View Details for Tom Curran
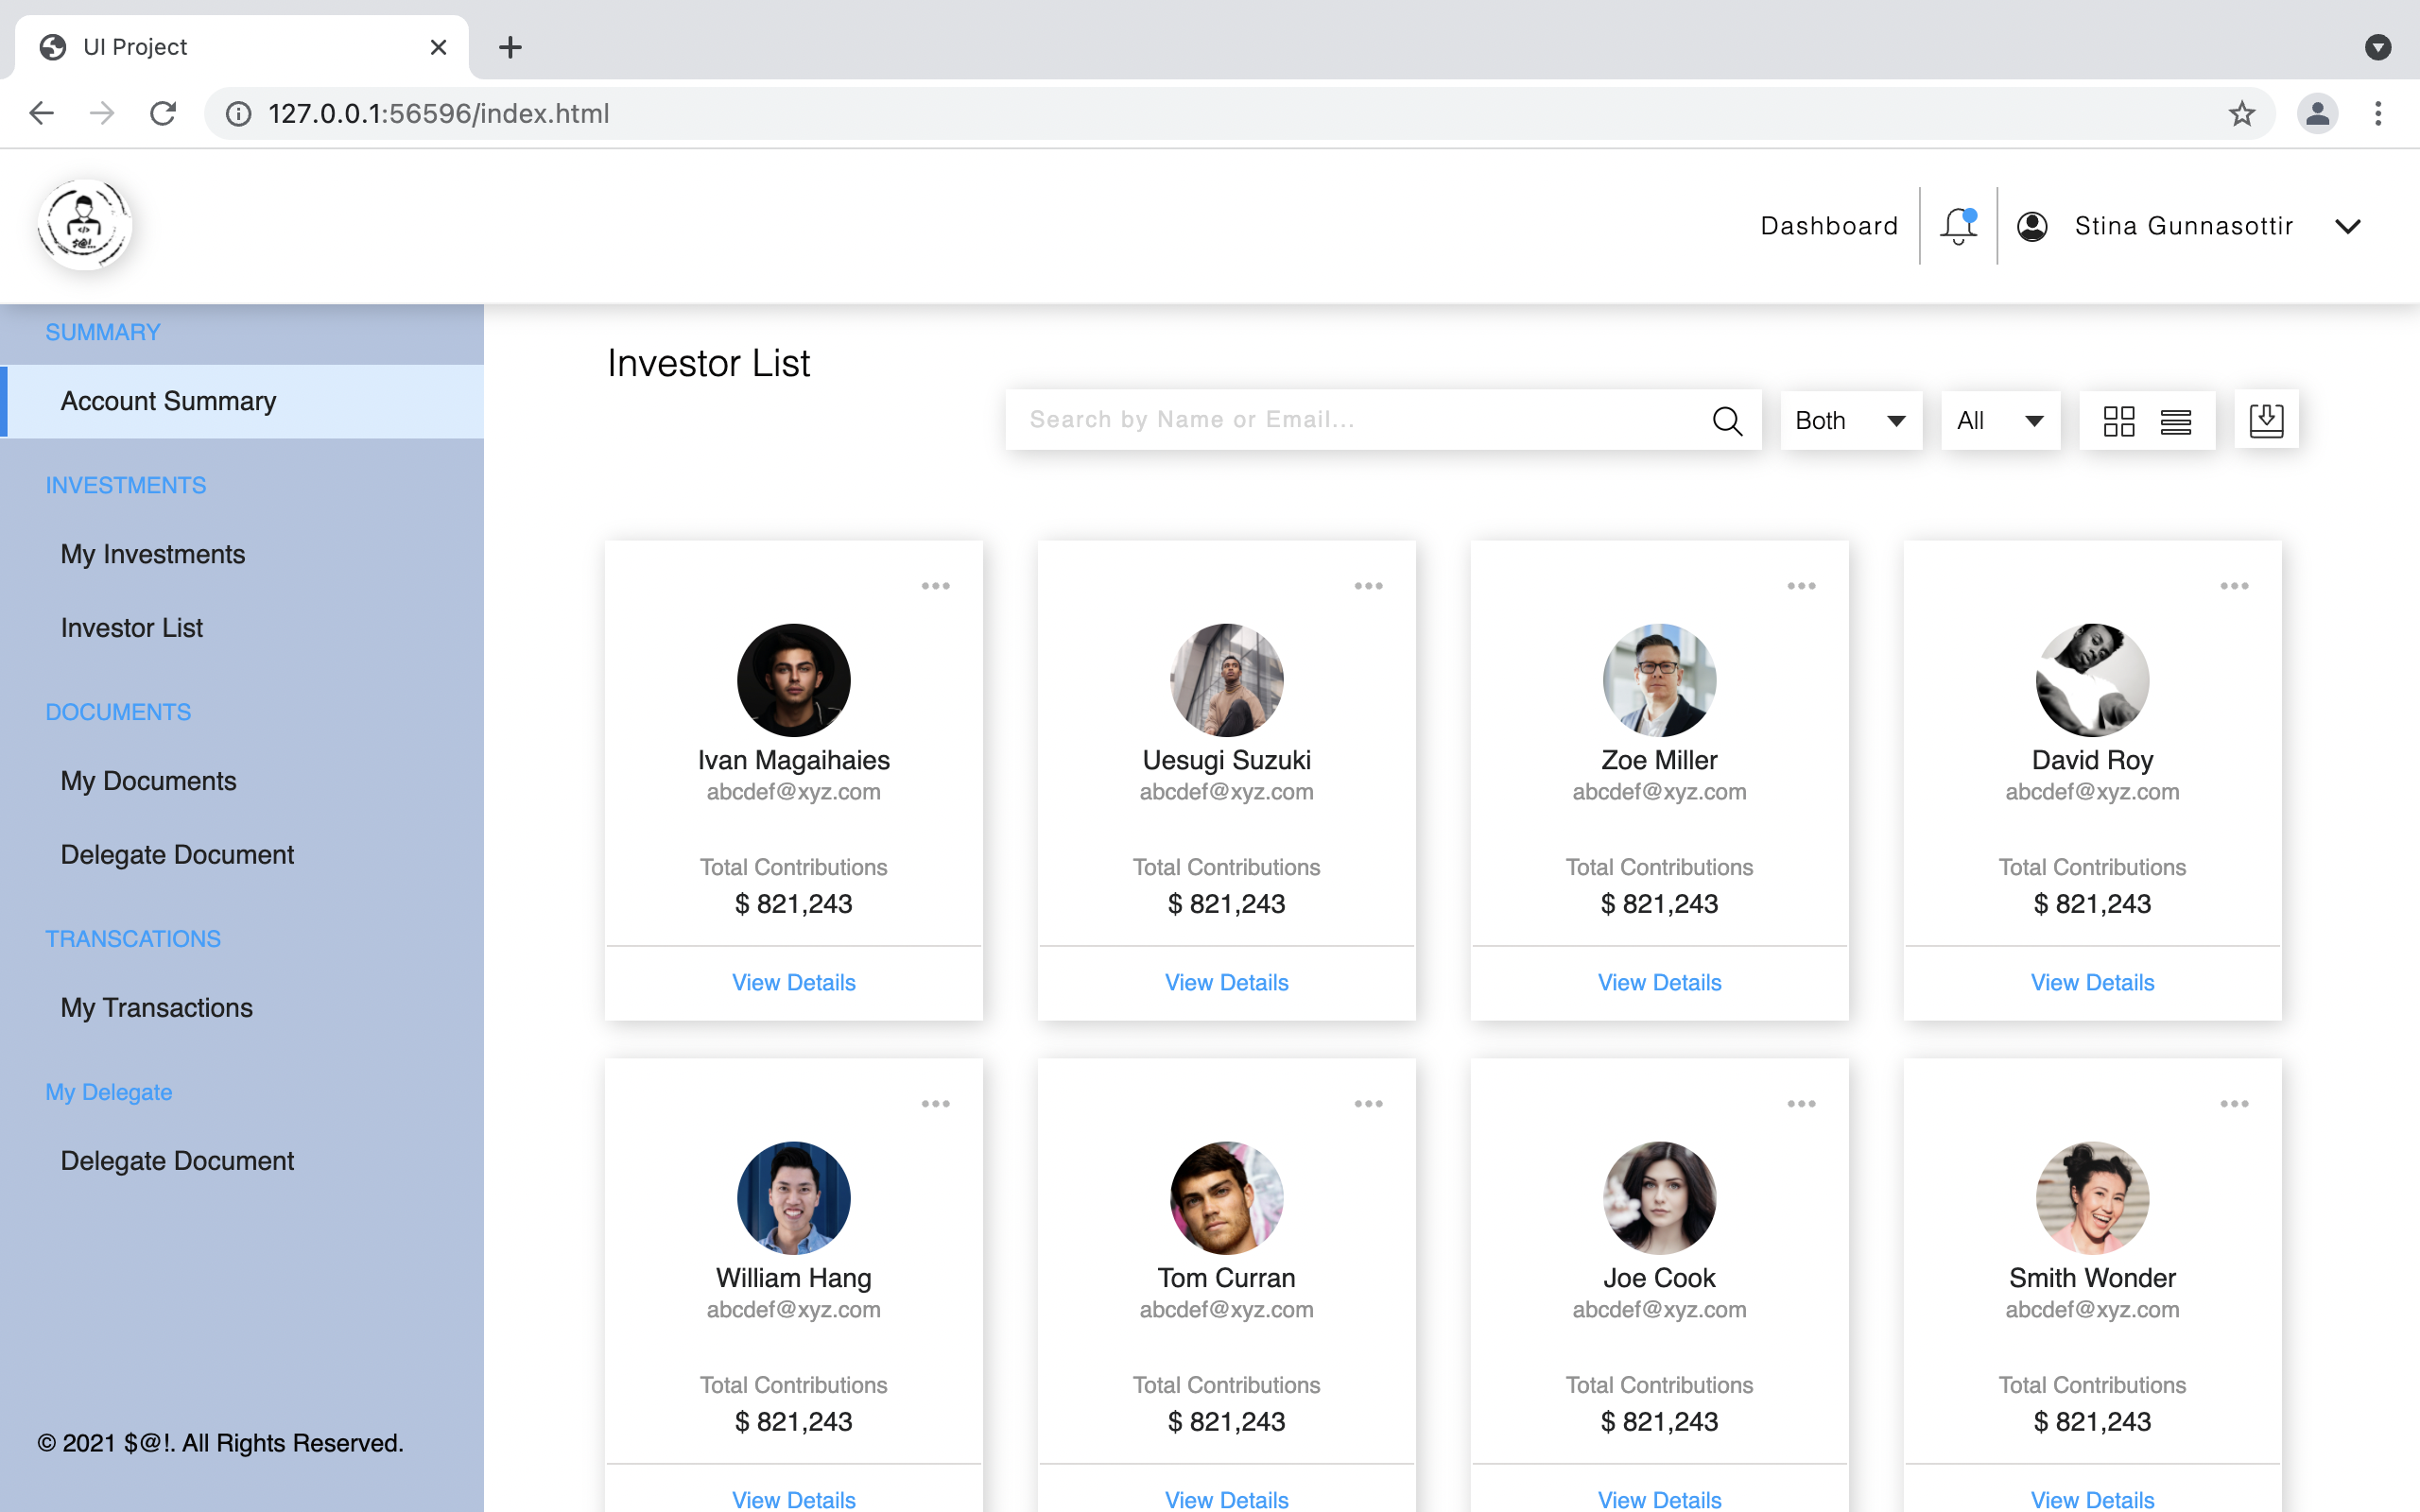This screenshot has width=2420, height=1512. (1226, 1499)
